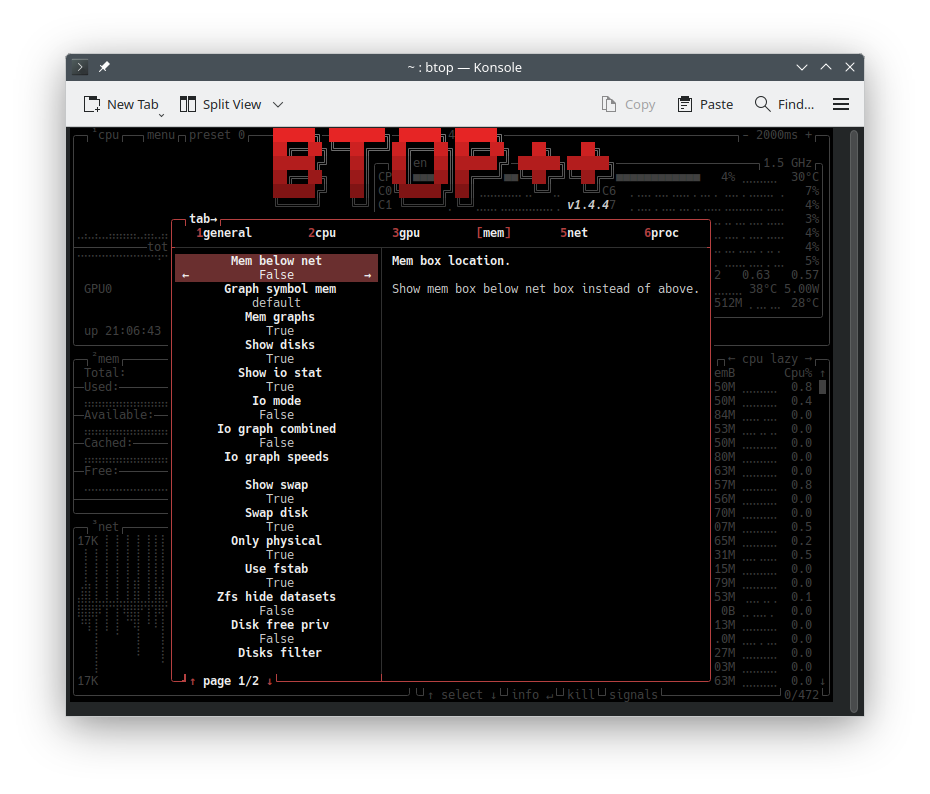The height and width of the screenshot is (794, 930).
Task: Click the right sort arrow beside cpu lazy
Action: click(x=808, y=359)
